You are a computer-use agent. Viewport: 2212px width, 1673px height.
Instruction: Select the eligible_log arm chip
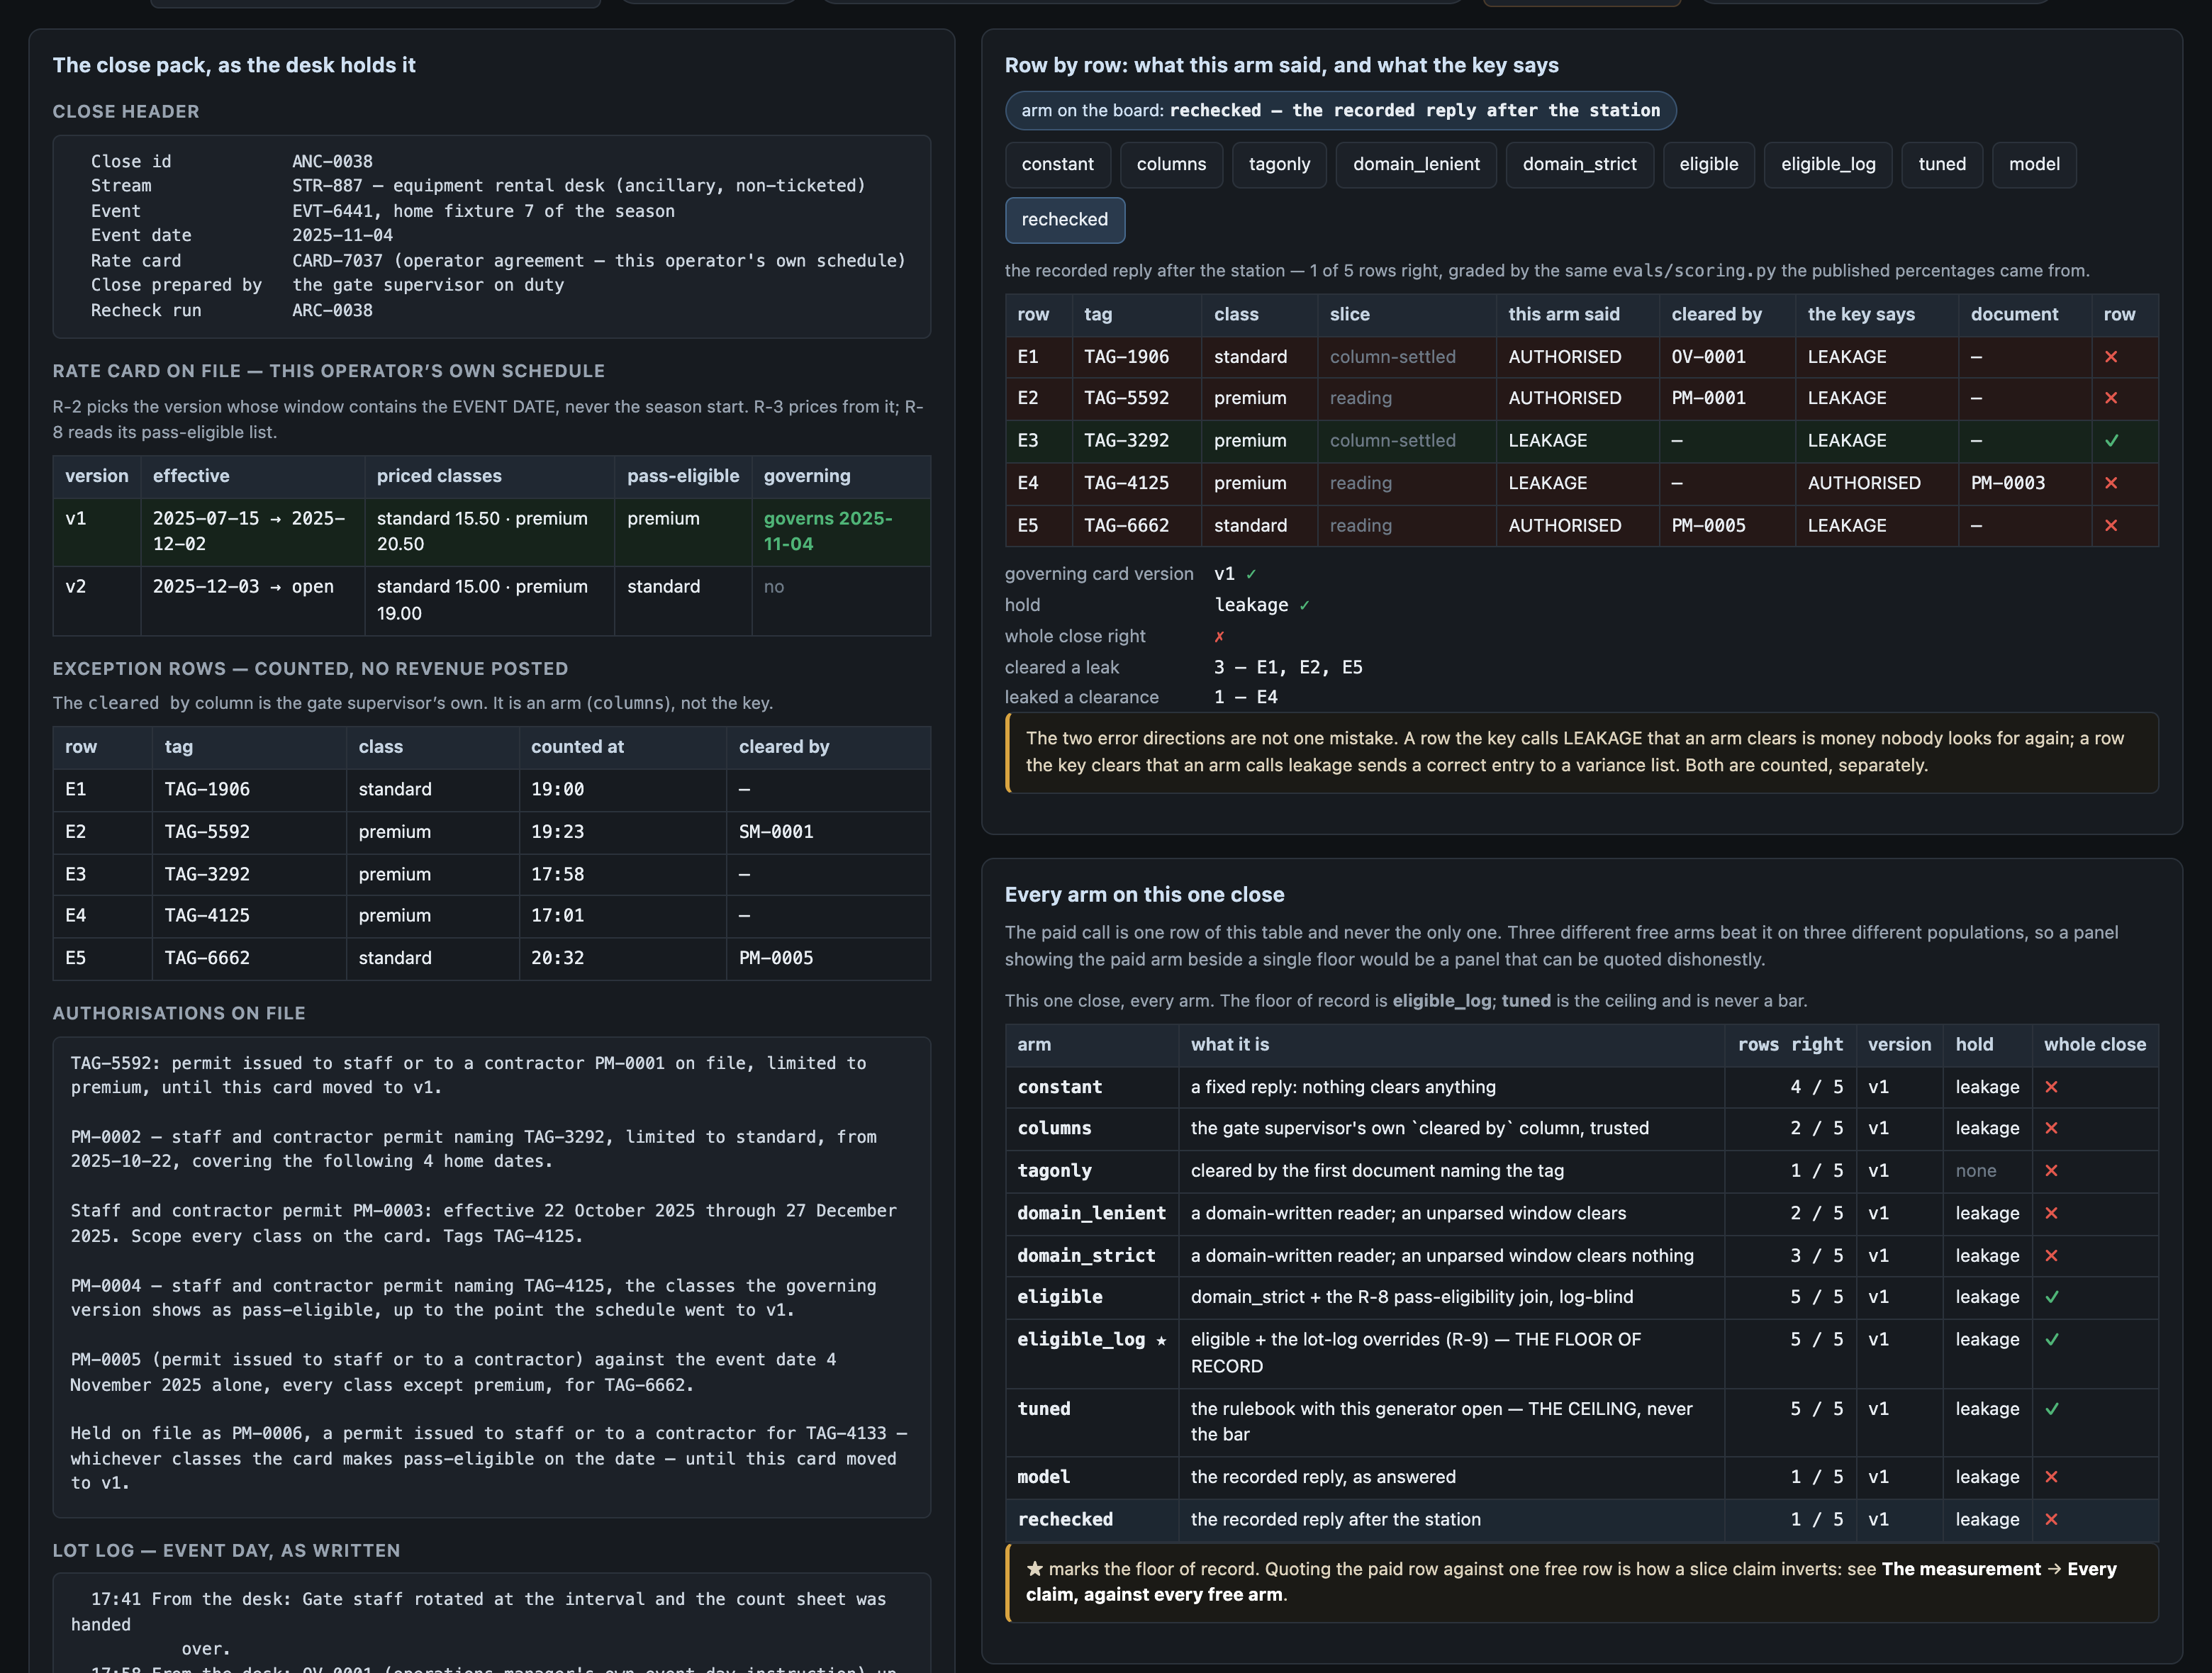pos(1828,165)
